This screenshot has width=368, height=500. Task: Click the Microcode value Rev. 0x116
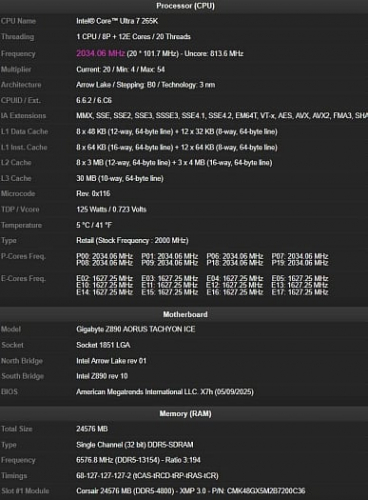(93, 194)
